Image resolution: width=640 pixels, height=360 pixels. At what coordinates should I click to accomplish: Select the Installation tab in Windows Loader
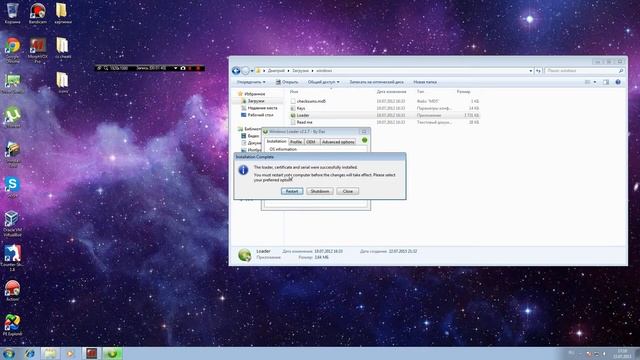276,141
